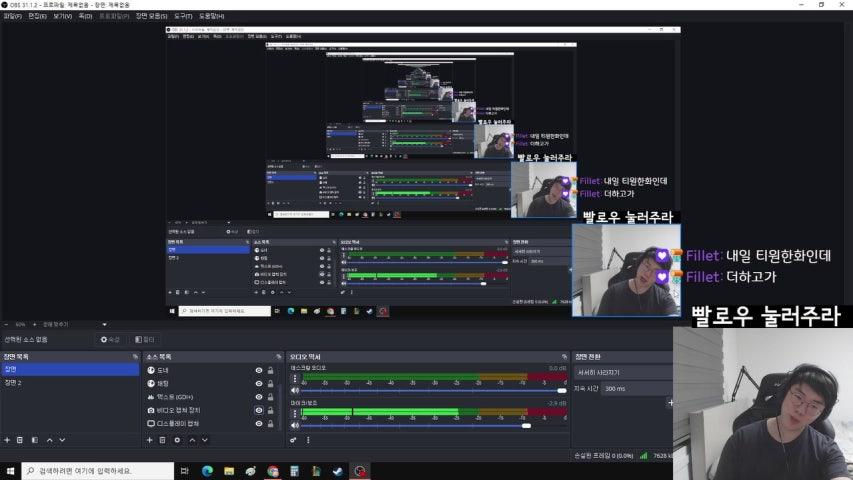This screenshot has height=480, width=853.
Task: Move the source up with arrow
Action: 192,440
